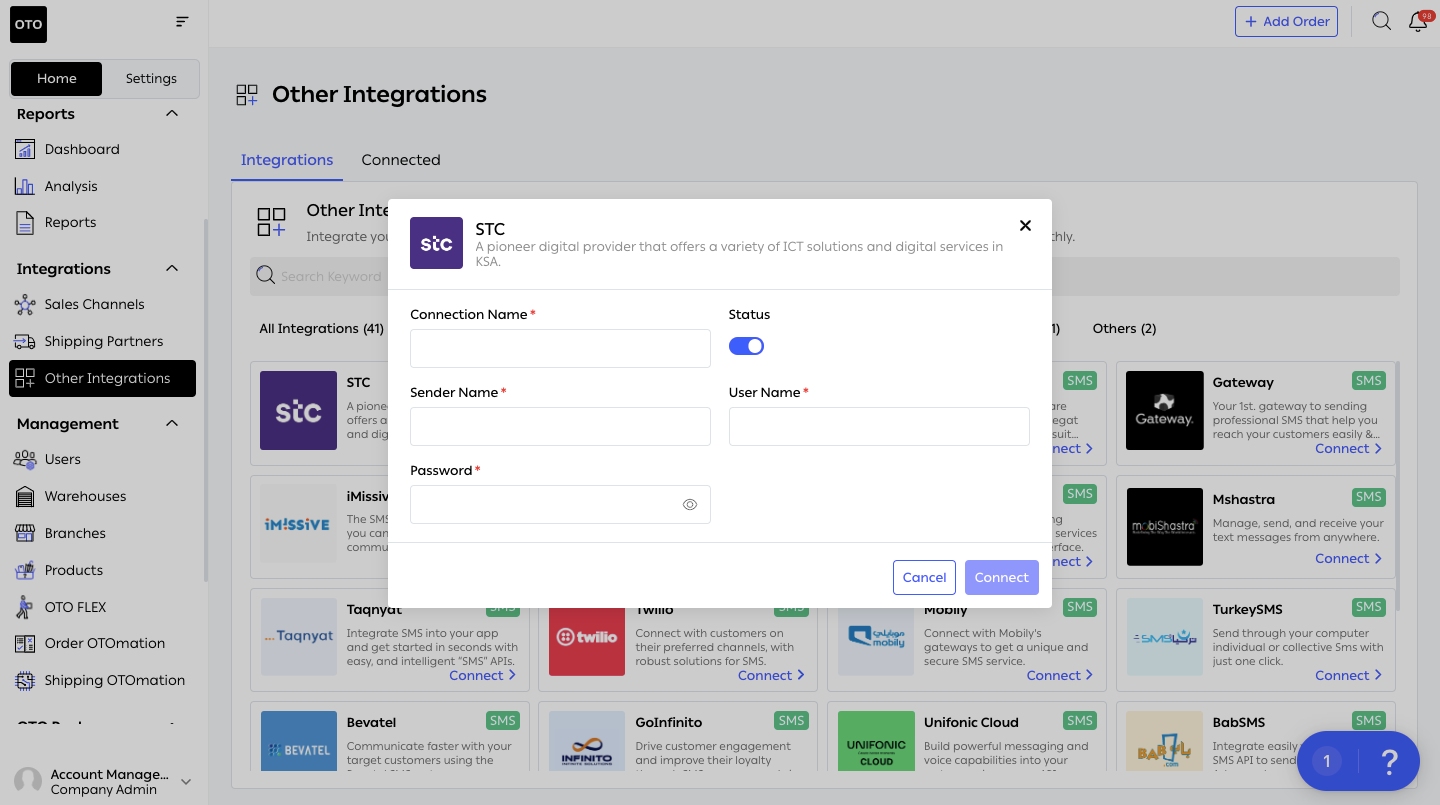Toggle the Status switch off
The width and height of the screenshot is (1440, 805).
(x=746, y=346)
